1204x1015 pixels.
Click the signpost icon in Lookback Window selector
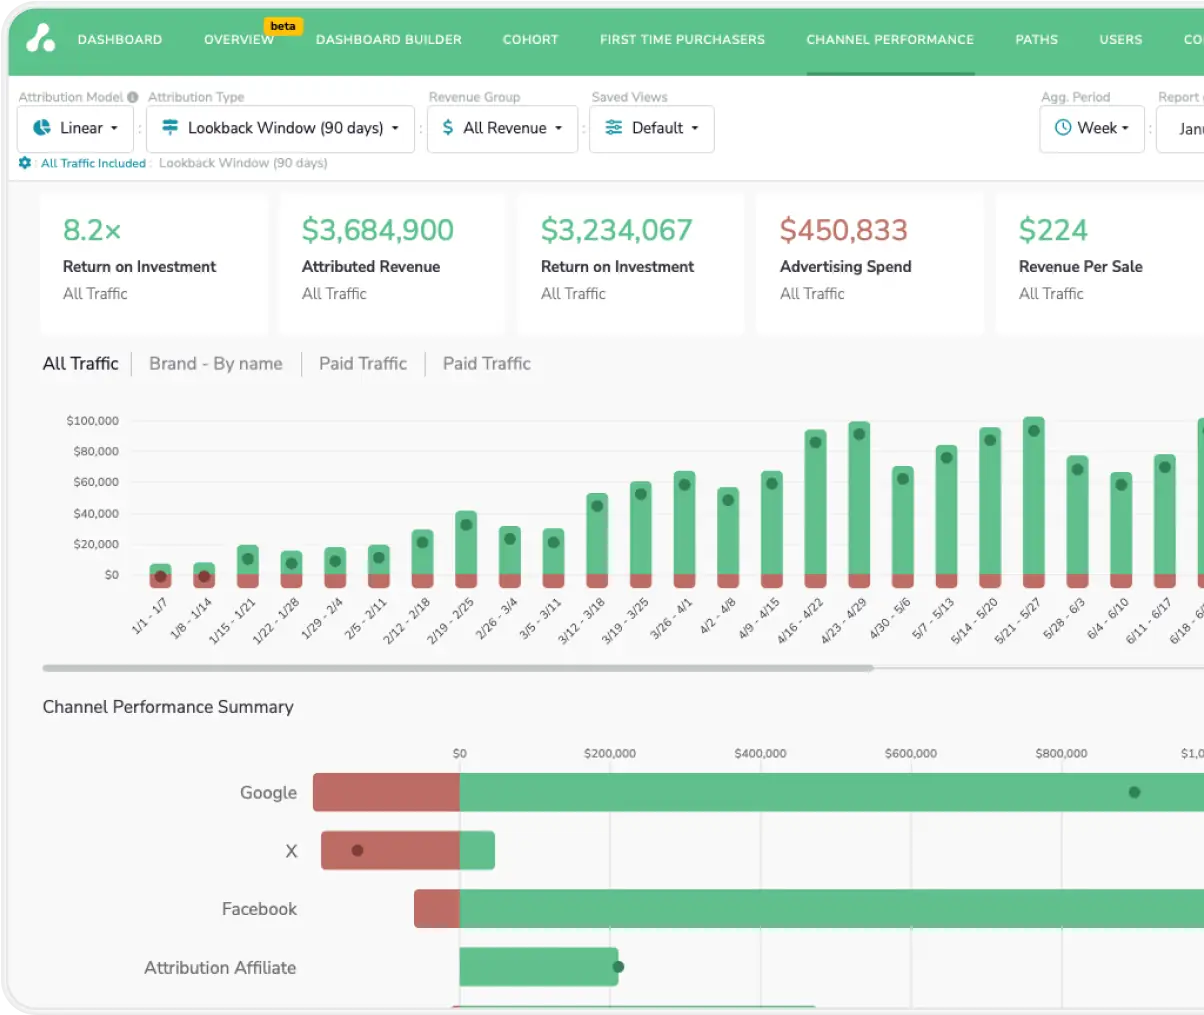(170, 128)
